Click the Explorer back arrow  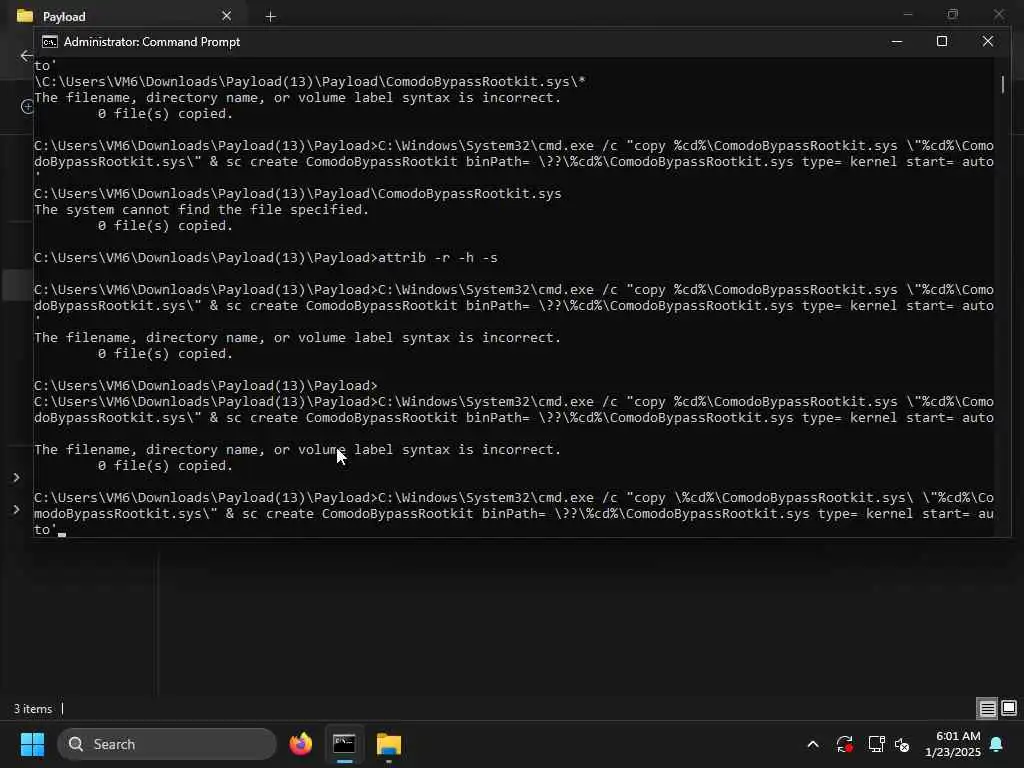(x=26, y=56)
